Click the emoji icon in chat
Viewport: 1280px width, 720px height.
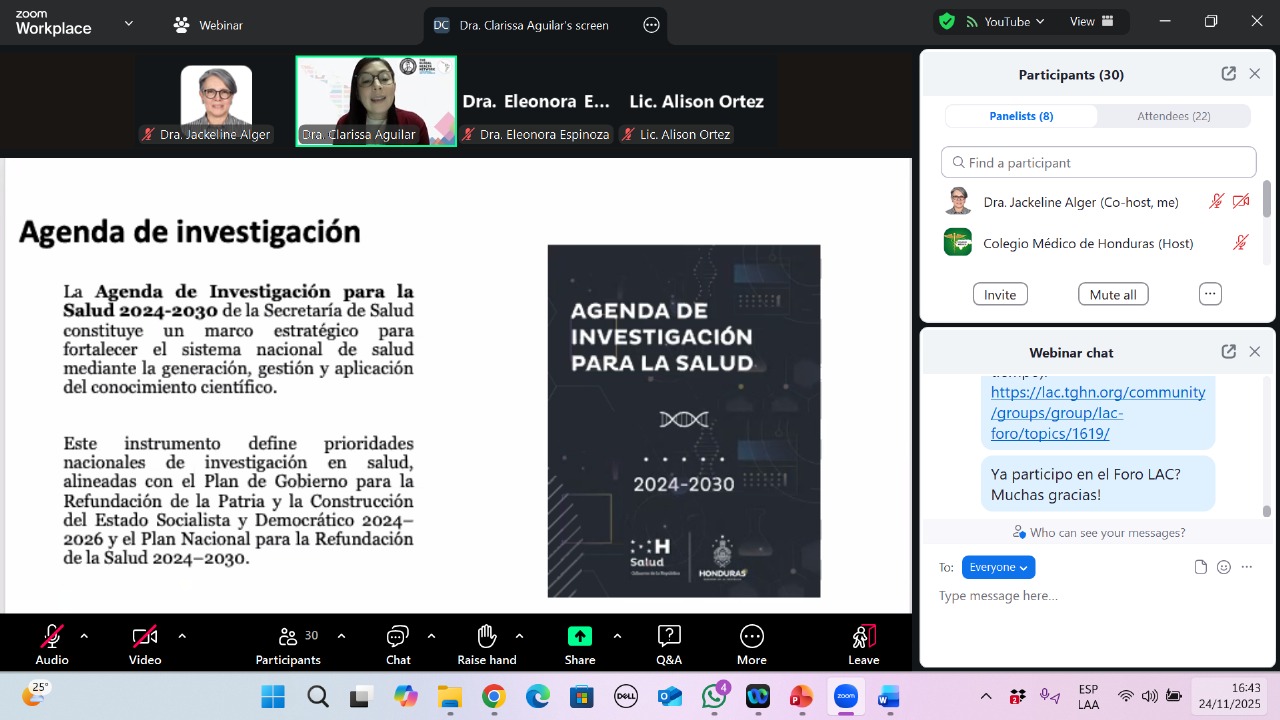(1224, 567)
